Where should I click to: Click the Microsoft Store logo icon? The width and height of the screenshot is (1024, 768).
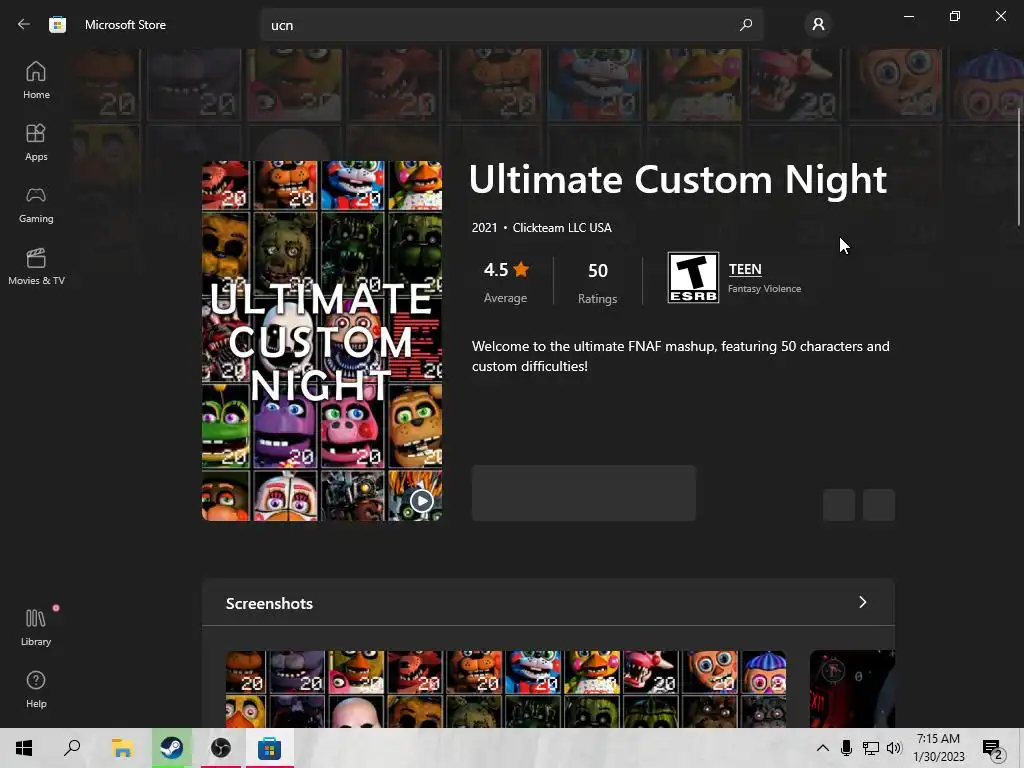(x=57, y=25)
